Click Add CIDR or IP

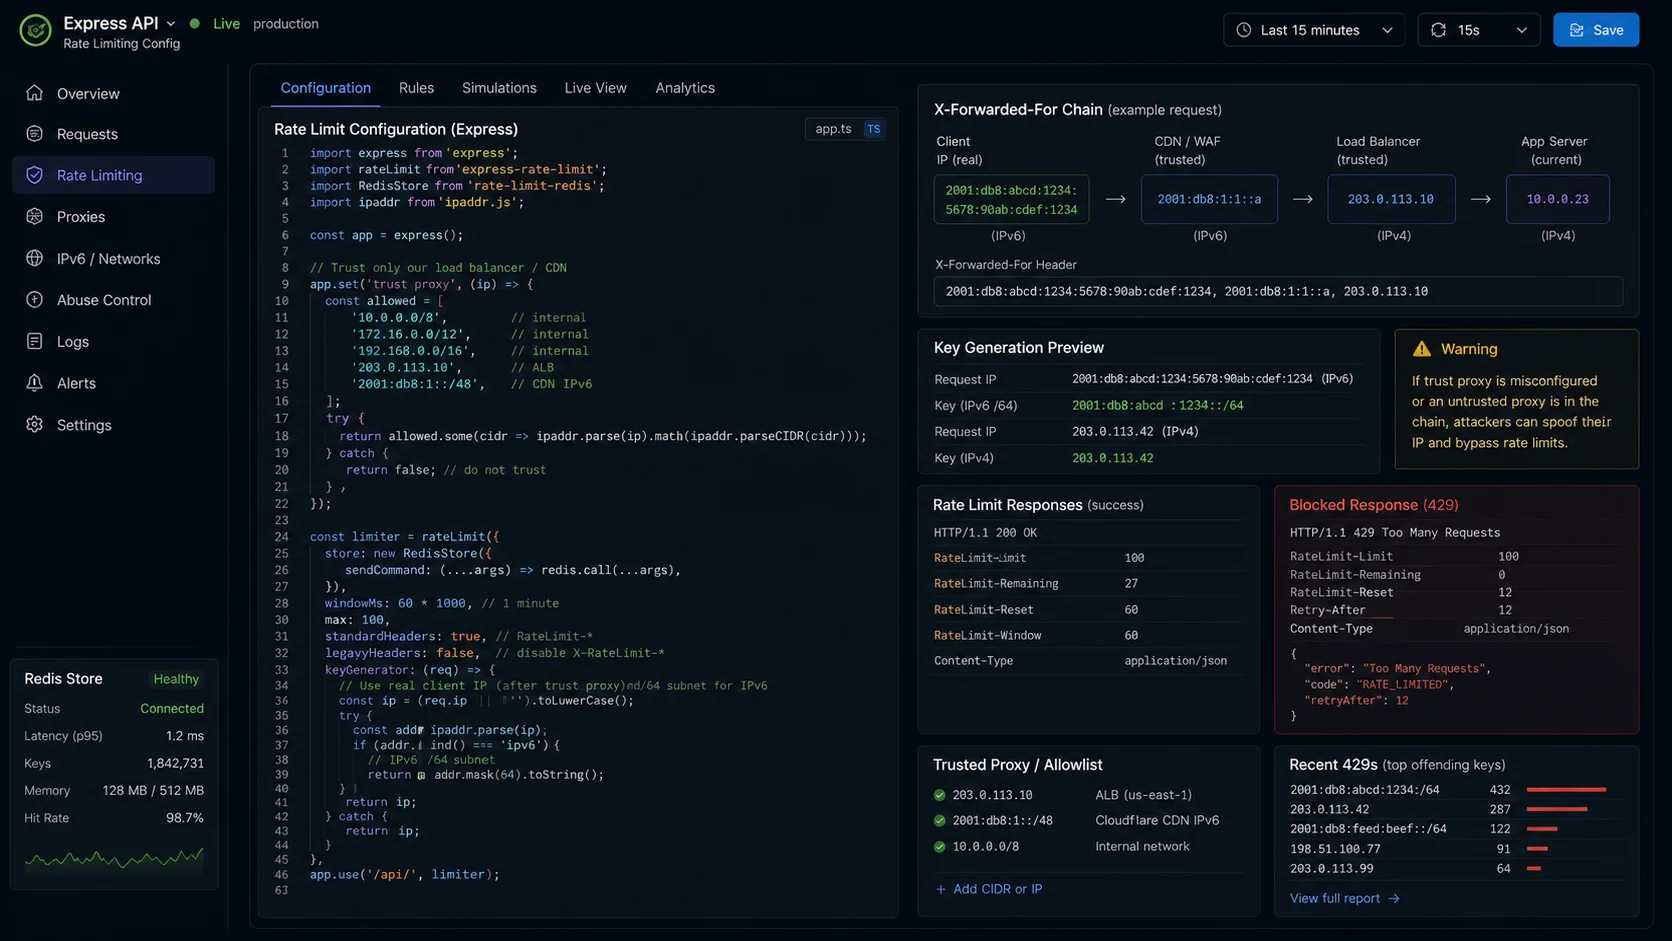pos(989,889)
